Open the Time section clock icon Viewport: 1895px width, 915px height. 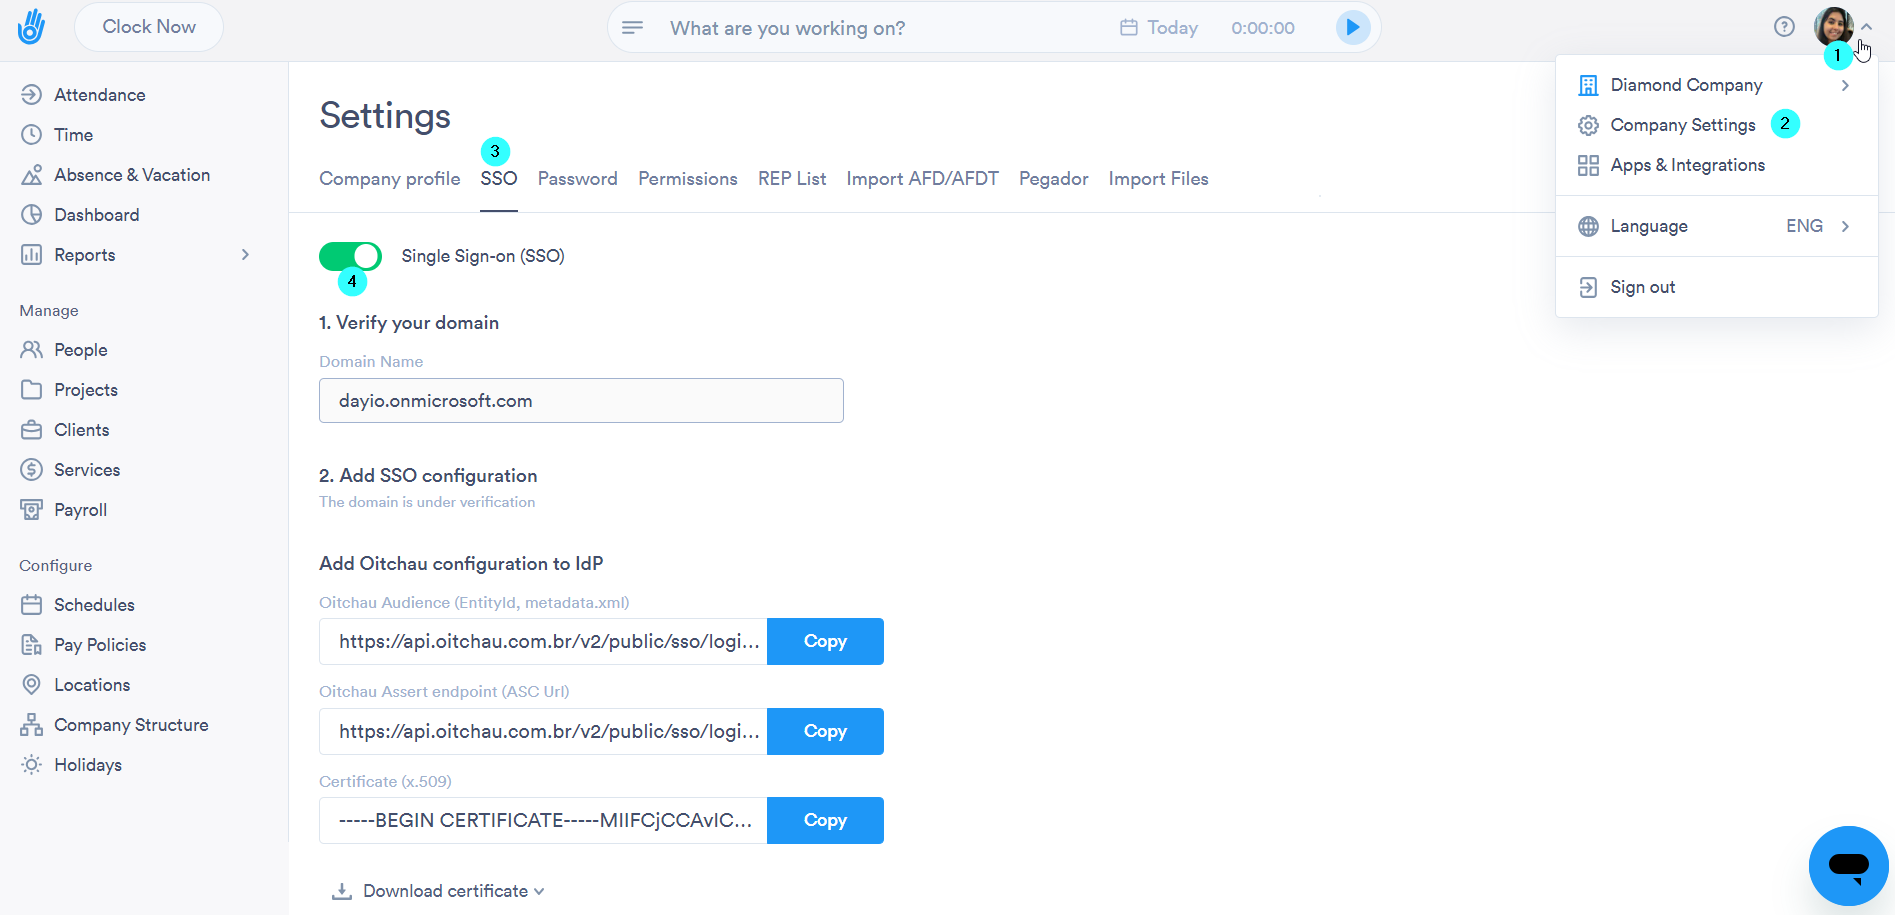[32, 135]
